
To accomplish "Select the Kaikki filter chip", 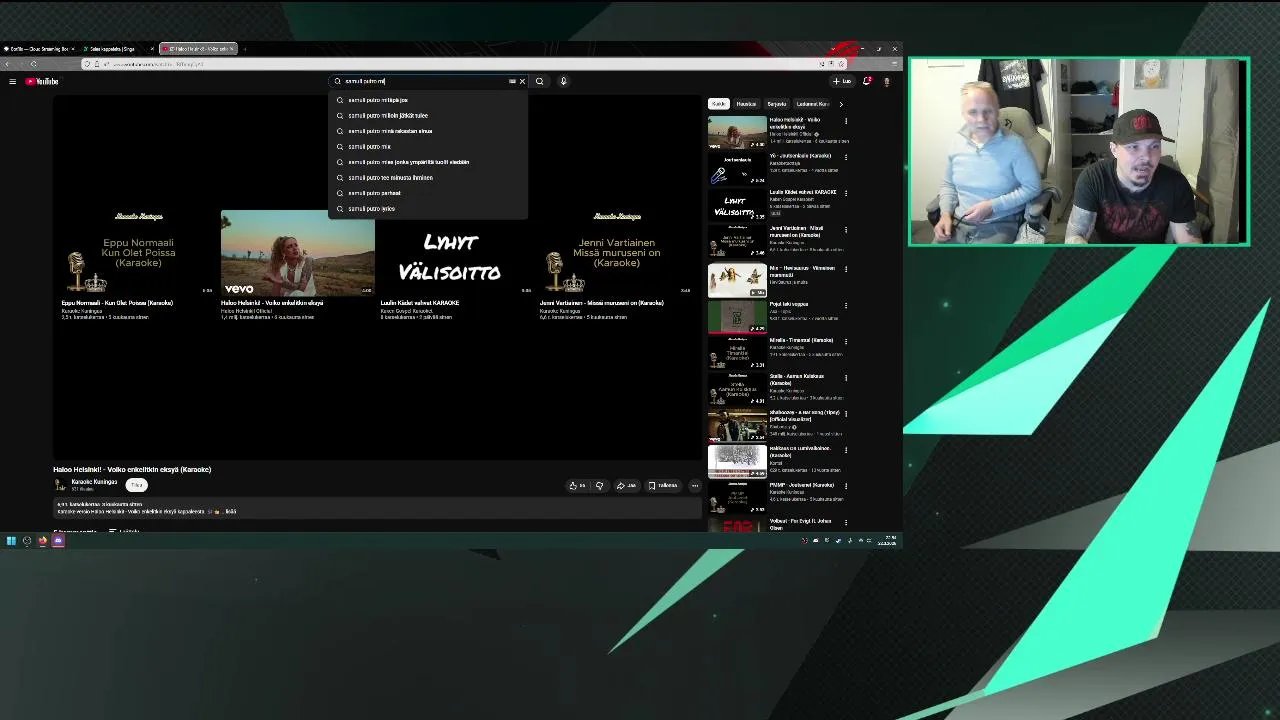I will pos(718,104).
